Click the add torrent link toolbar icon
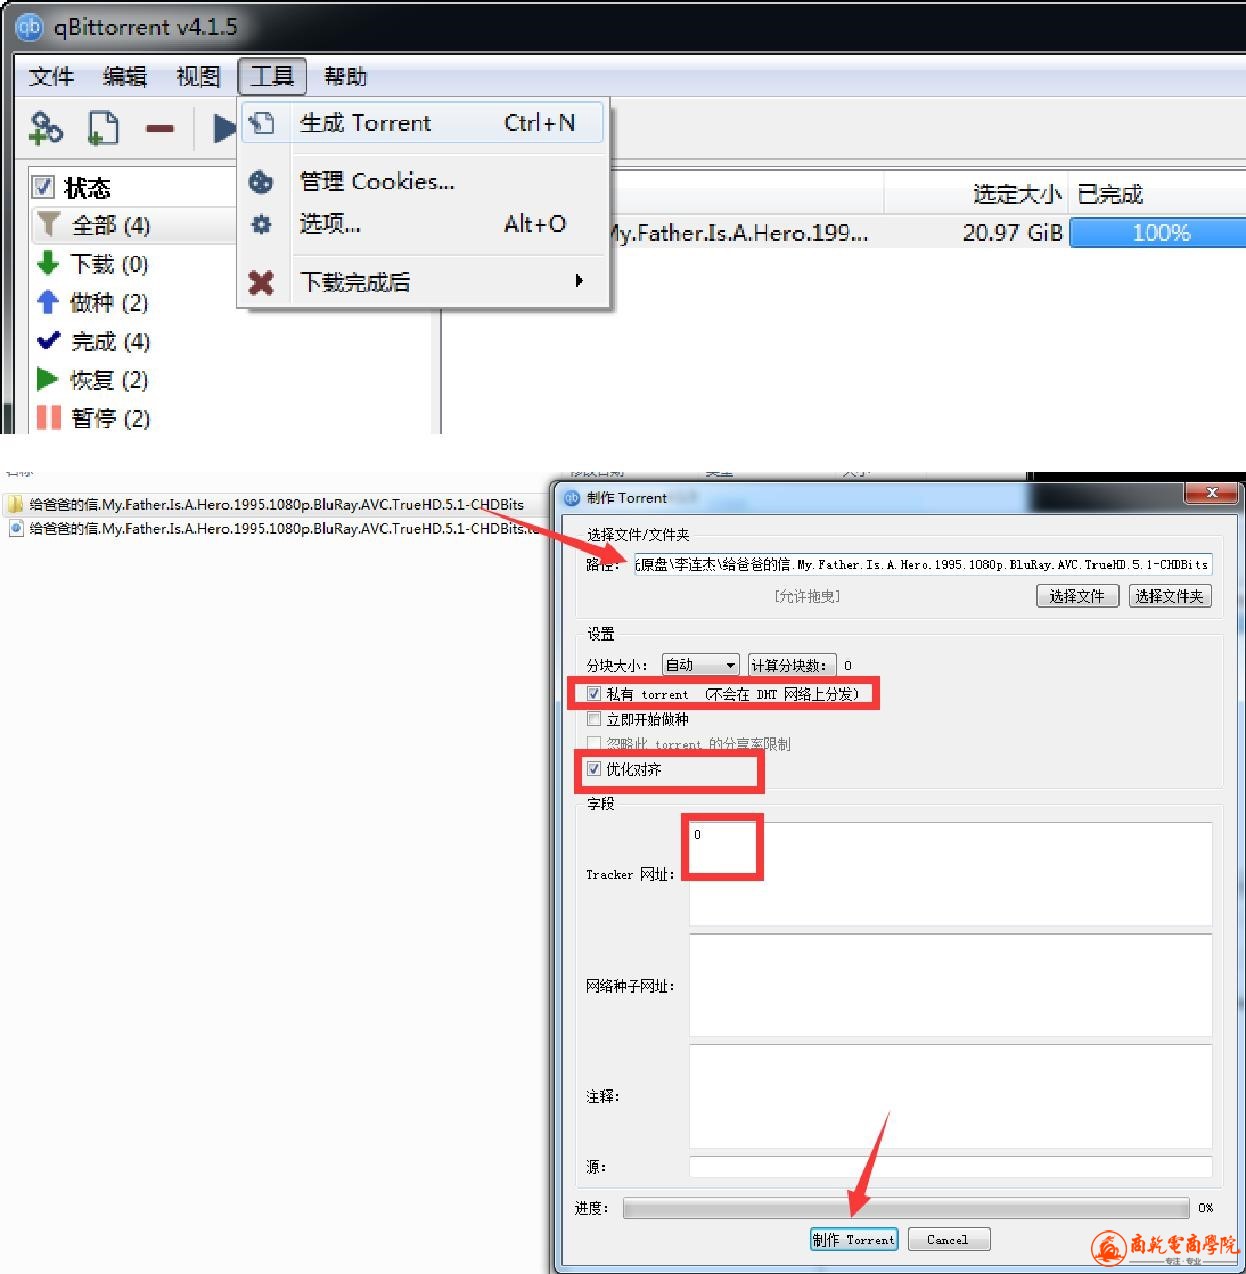This screenshot has height=1274, width=1246. [46, 128]
